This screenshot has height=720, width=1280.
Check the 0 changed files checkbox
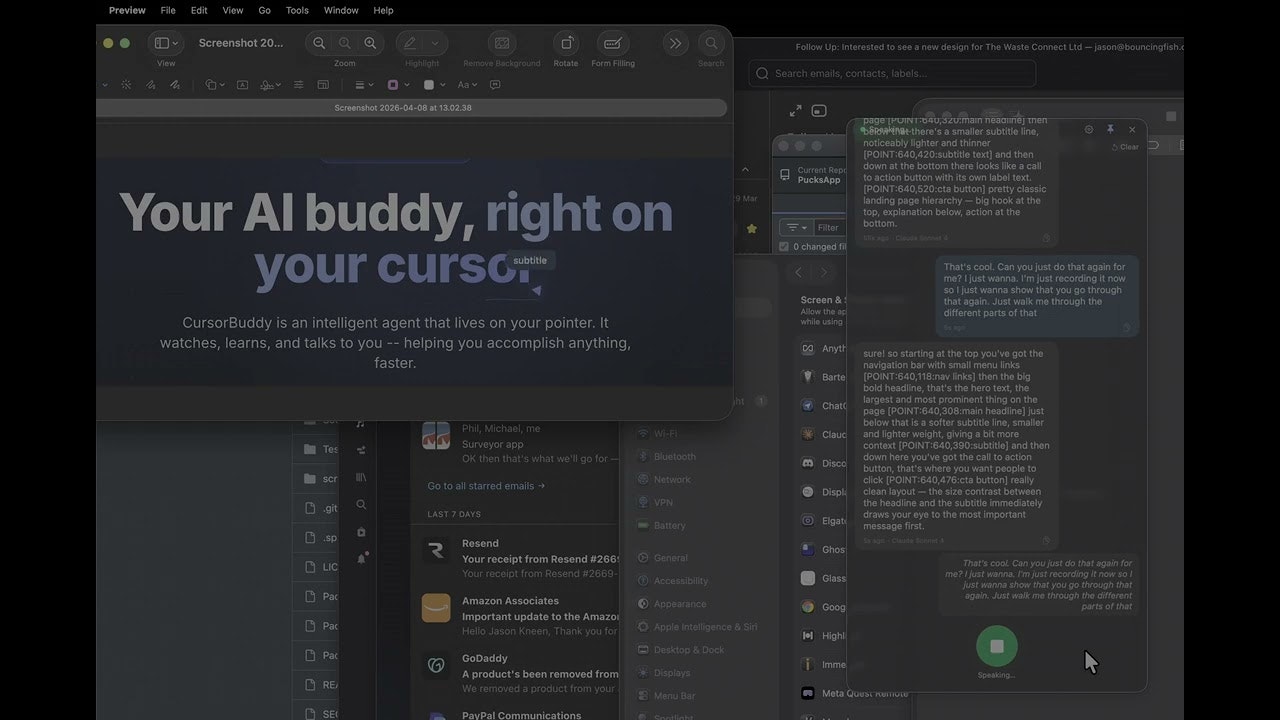784,246
